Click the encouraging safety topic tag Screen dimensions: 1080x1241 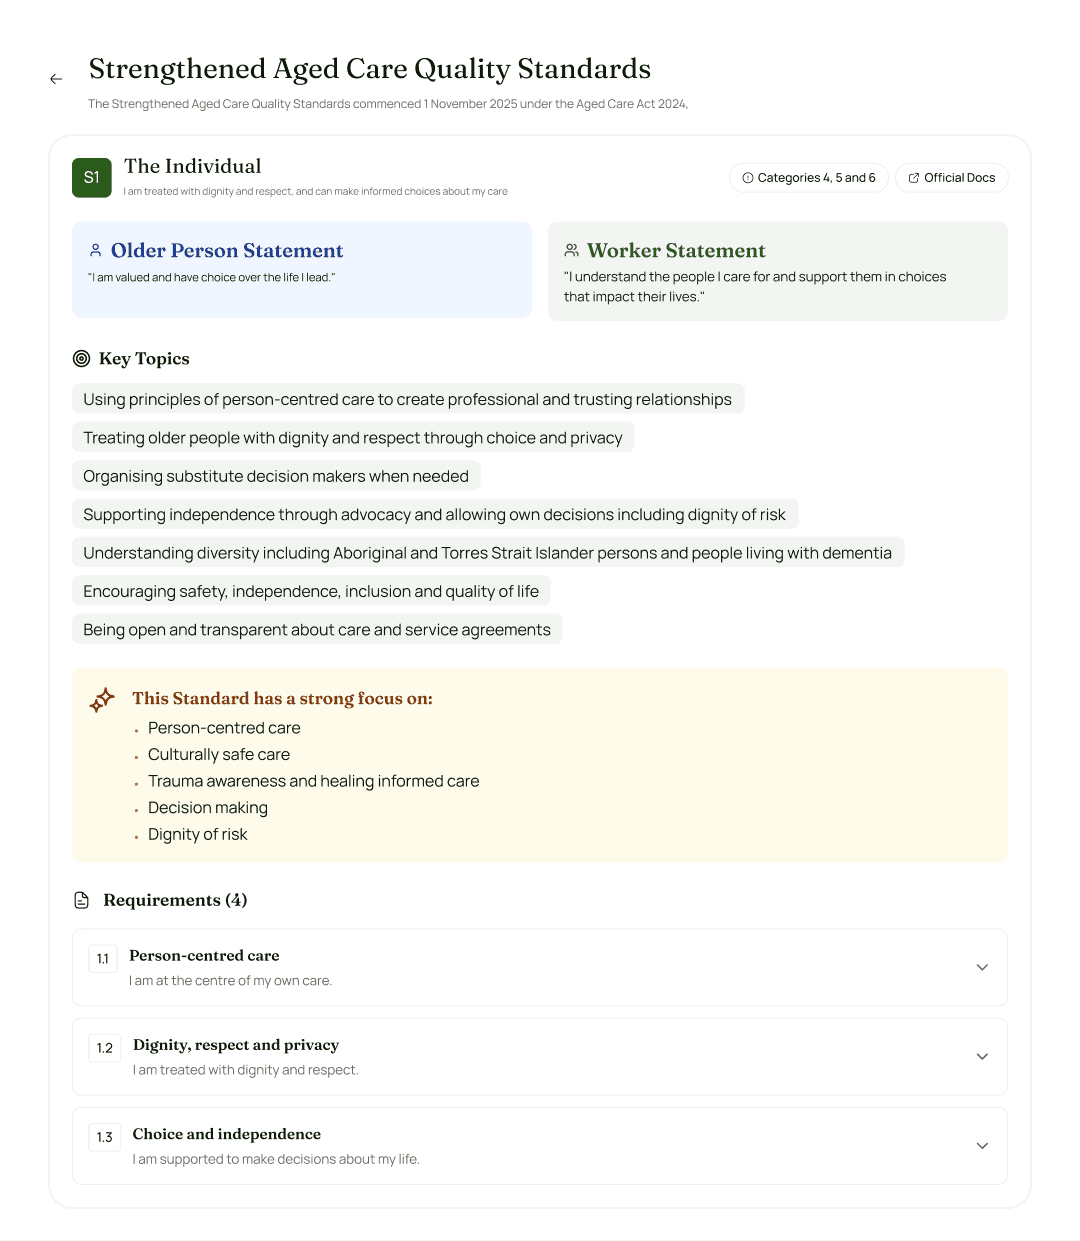pyautogui.click(x=311, y=591)
